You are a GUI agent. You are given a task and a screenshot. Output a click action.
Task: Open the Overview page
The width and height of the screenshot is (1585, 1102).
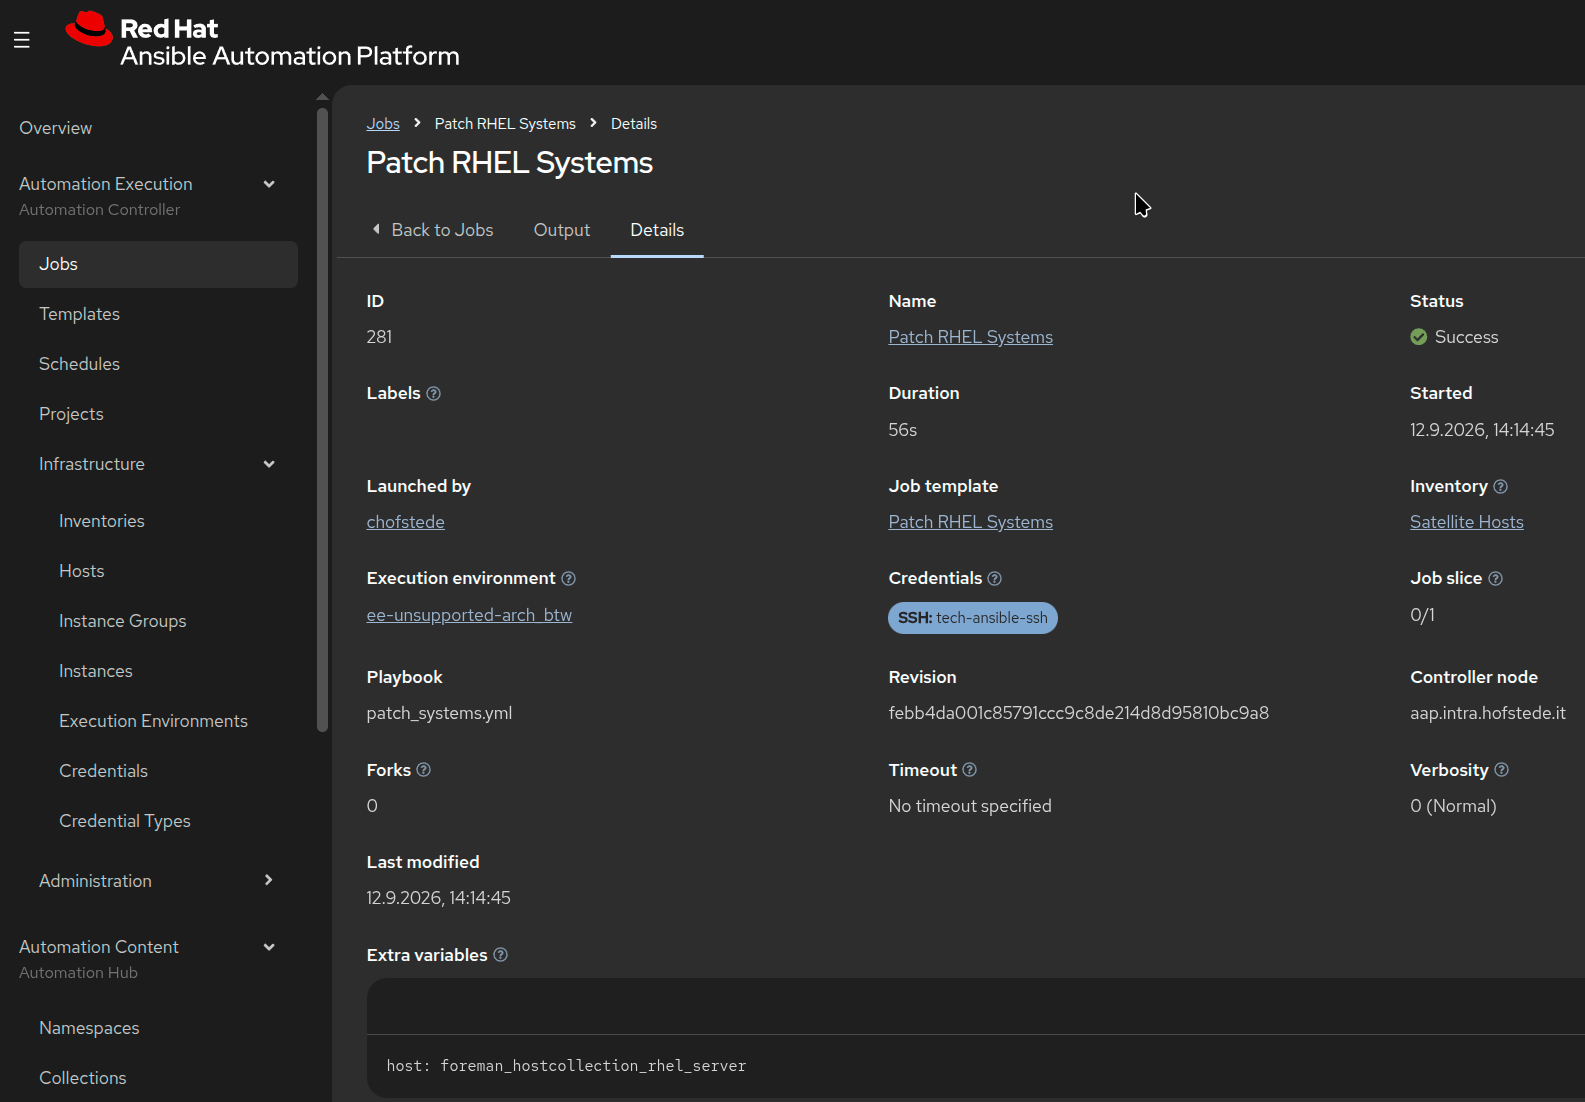click(55, 128)
